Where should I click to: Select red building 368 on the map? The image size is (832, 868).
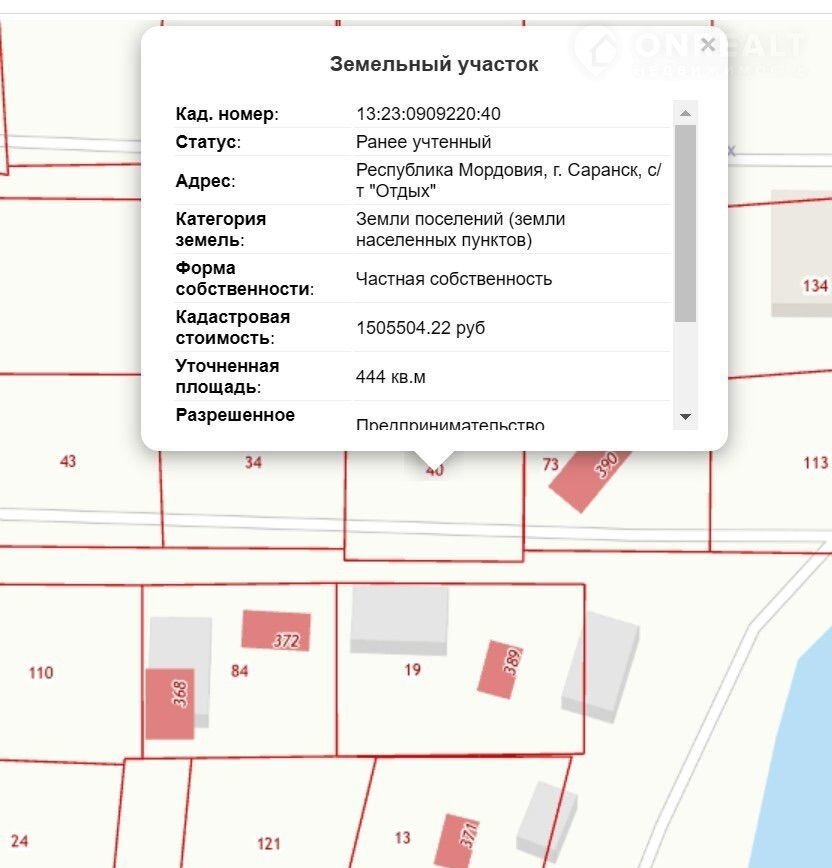point(169,703)
